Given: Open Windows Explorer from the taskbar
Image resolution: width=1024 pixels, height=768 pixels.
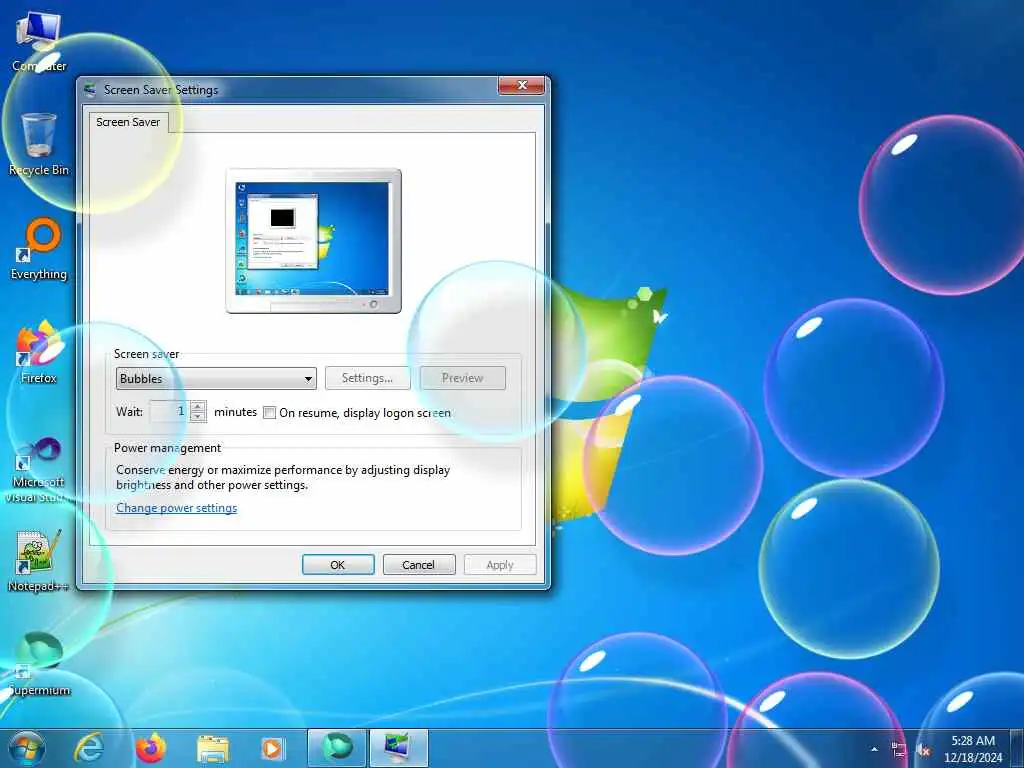Looking at the screenshot, I should tap(212, 748).
